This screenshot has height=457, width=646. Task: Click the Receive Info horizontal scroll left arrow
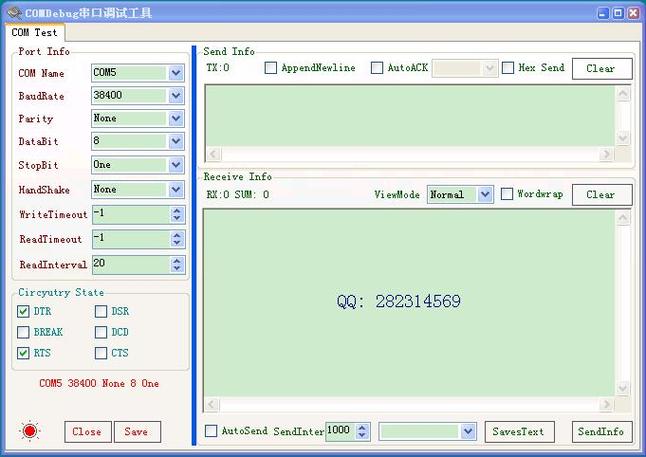pyautogui.click(x=212, y=405)
